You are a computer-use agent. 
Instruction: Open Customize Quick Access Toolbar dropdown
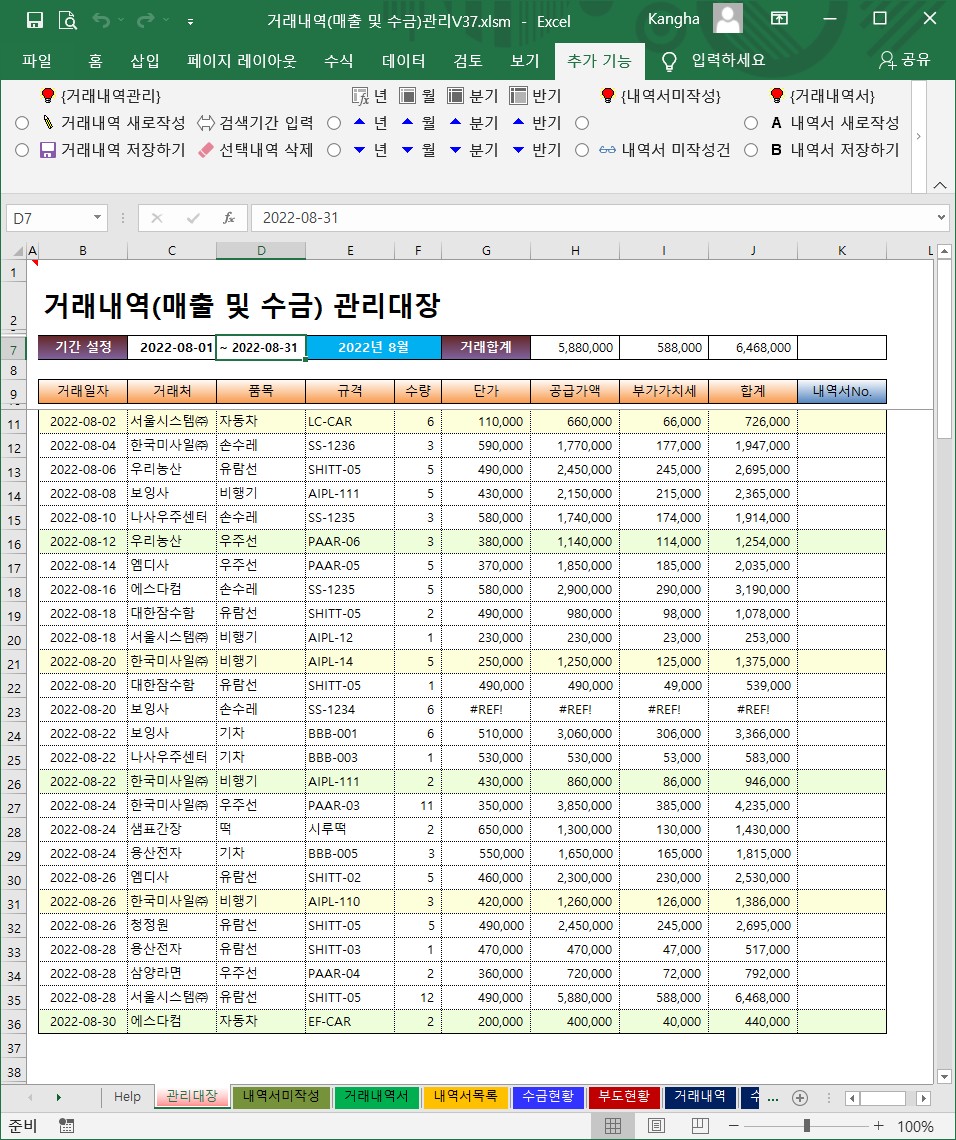(190, 22)
